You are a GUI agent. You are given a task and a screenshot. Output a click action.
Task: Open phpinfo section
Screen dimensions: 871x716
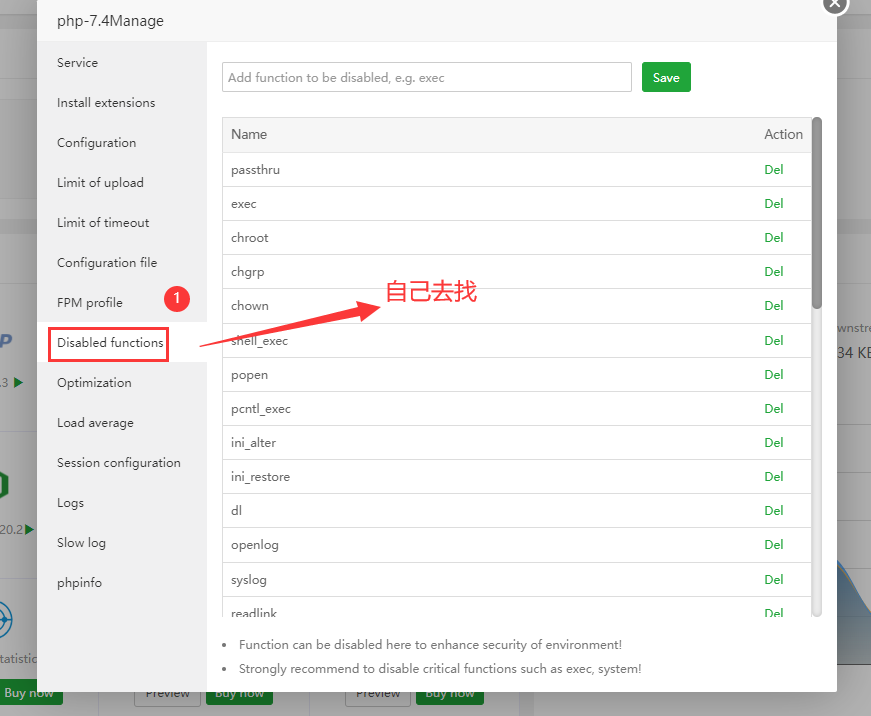[x=79, y=583]
